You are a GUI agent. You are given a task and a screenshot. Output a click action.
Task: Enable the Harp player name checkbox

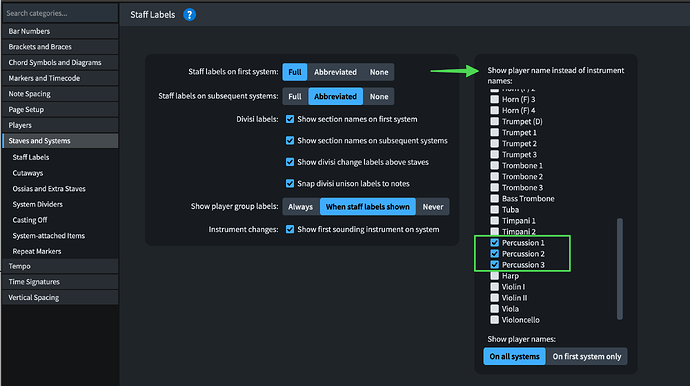pyautogui.click(x=495, y=276)
